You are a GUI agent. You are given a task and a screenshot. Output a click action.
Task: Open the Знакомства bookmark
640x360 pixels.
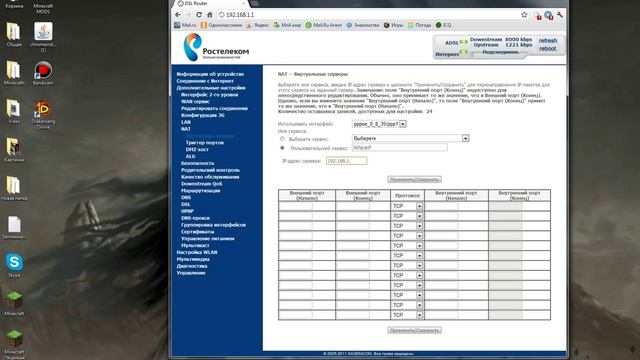pos(362,25)
